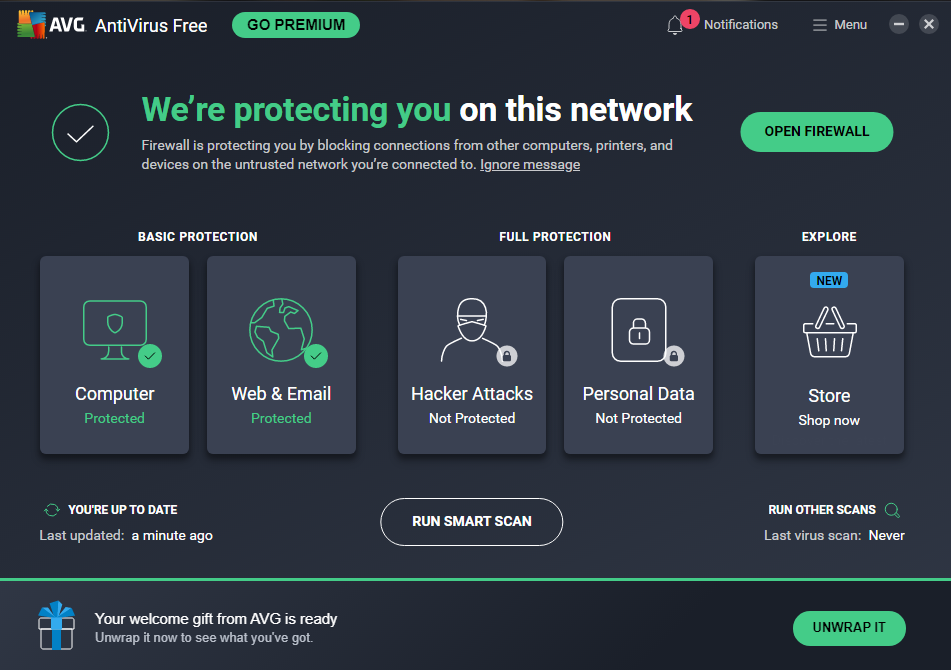The height and width of the screenshot is (670, 951).
Task: Click the Hacker Attacks masked figure icon
Action: 471,330
